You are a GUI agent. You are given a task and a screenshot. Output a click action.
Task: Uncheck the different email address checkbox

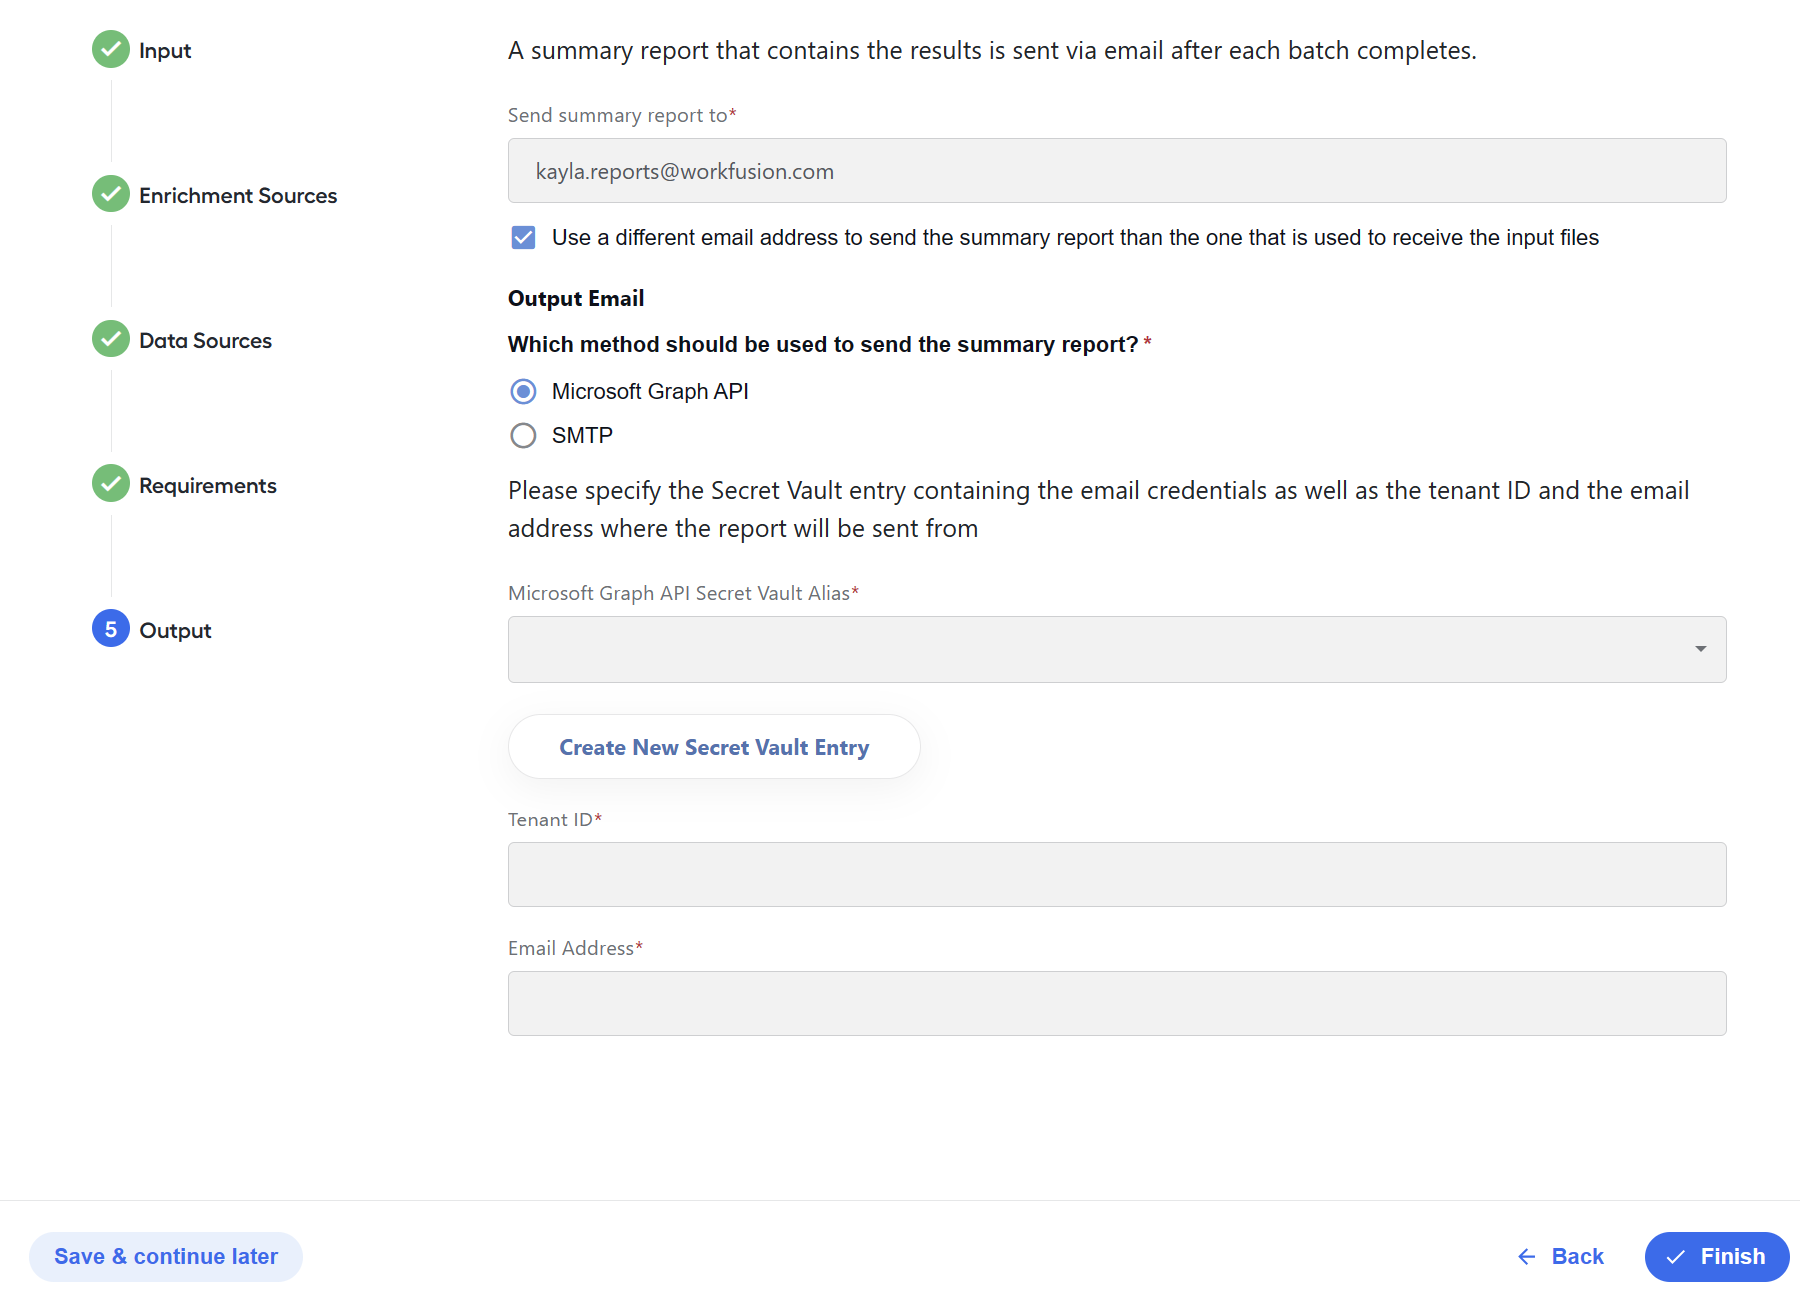pos(523,237)
